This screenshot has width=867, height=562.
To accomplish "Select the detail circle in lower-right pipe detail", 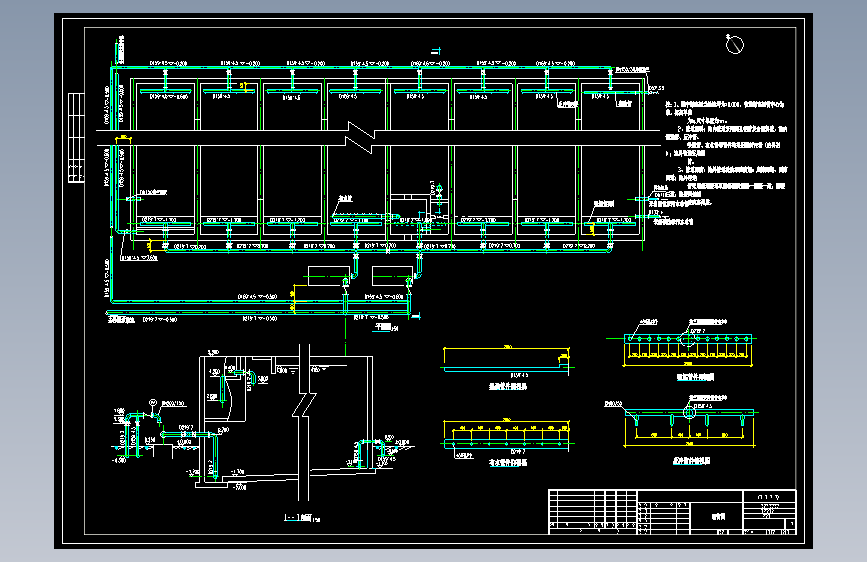I will tap(689, 412).
